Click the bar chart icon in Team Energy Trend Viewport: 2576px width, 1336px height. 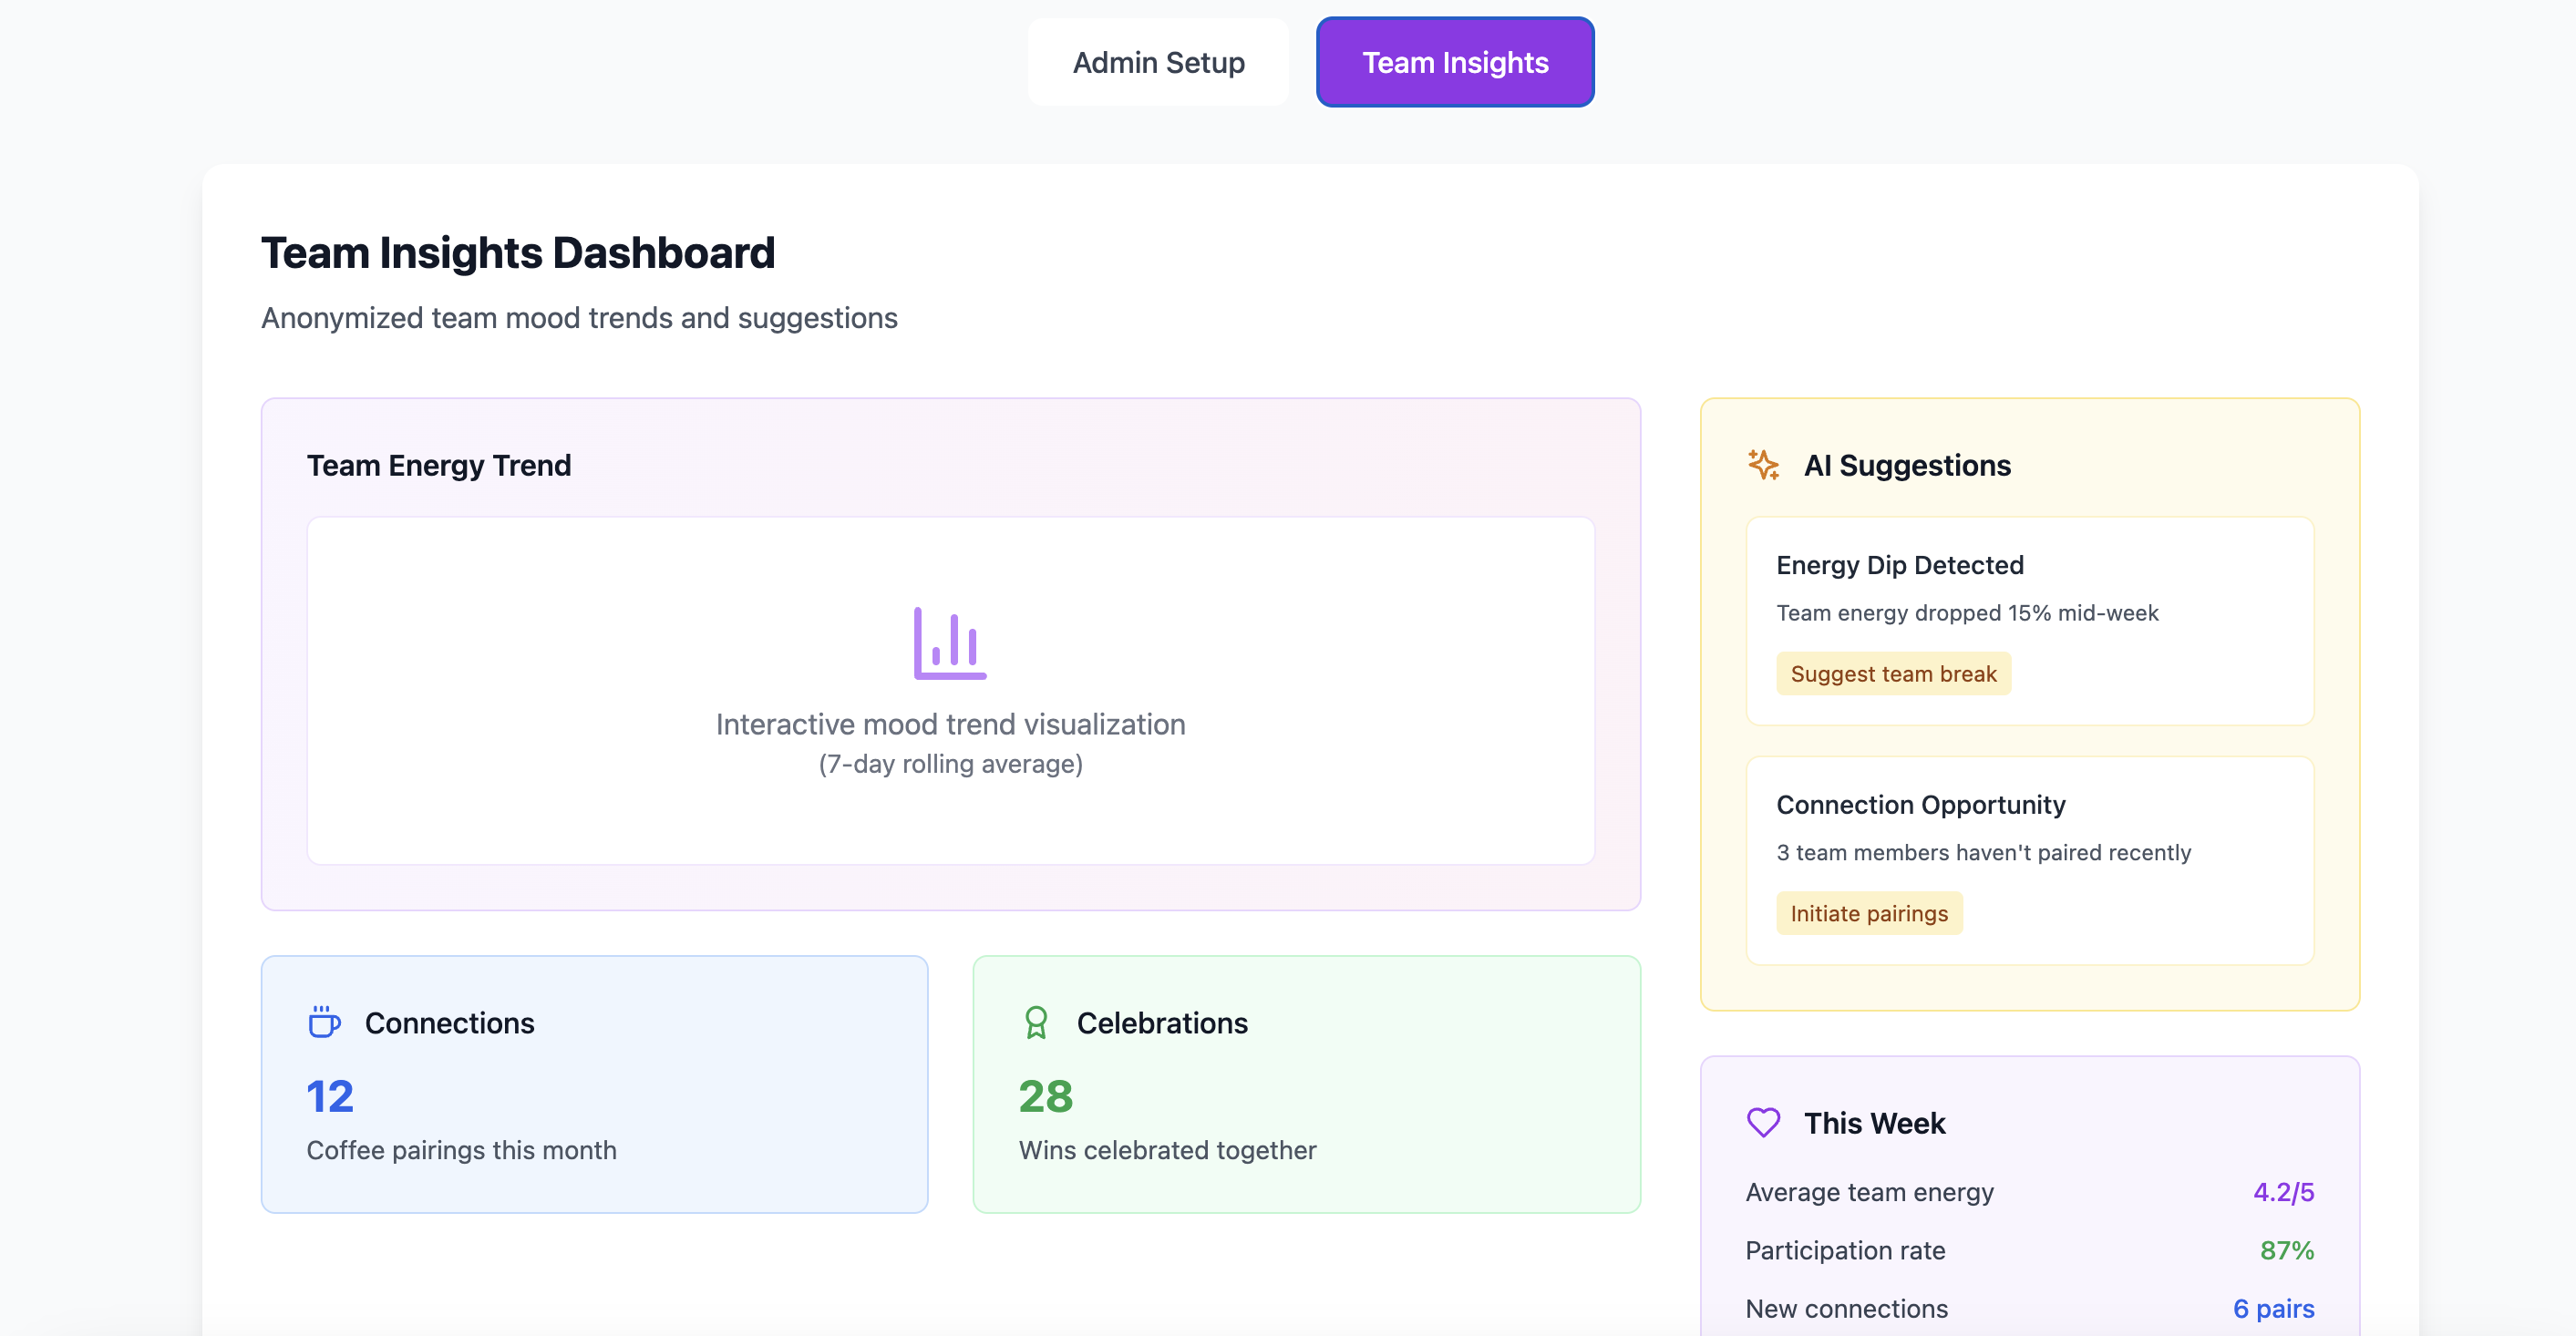949,643
